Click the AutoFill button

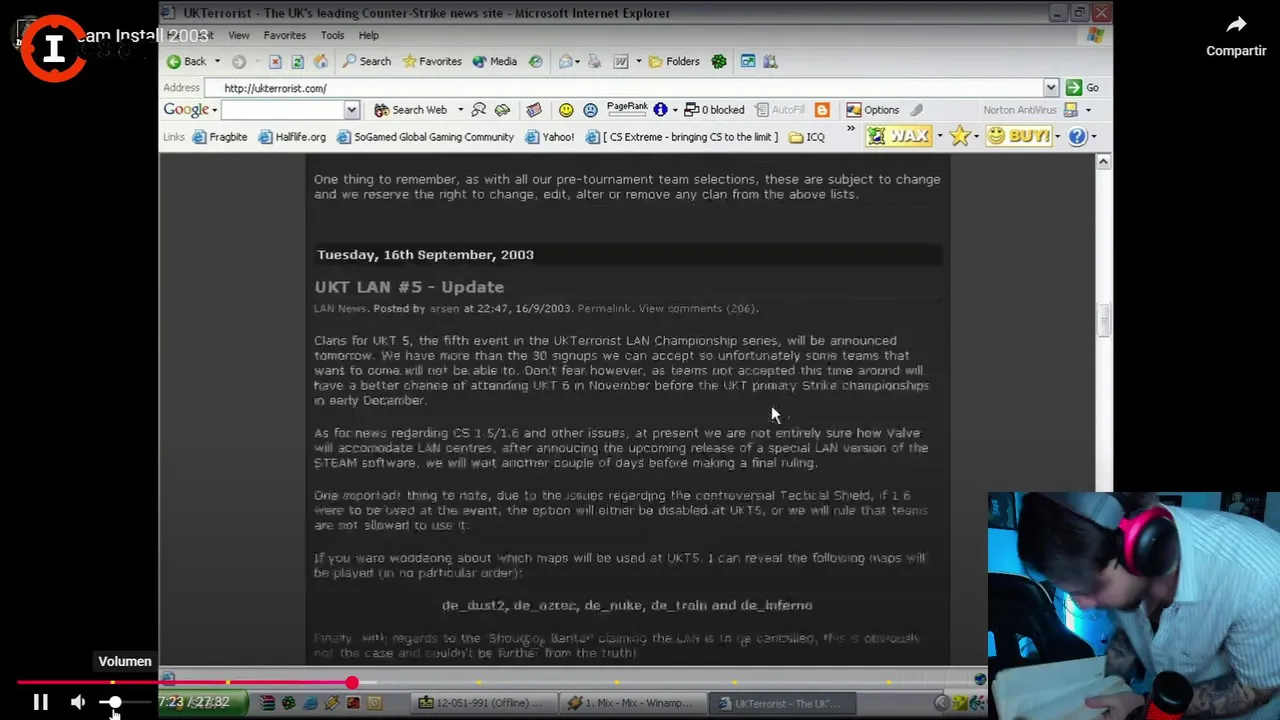pyautogui.click(x=779, y=110)
